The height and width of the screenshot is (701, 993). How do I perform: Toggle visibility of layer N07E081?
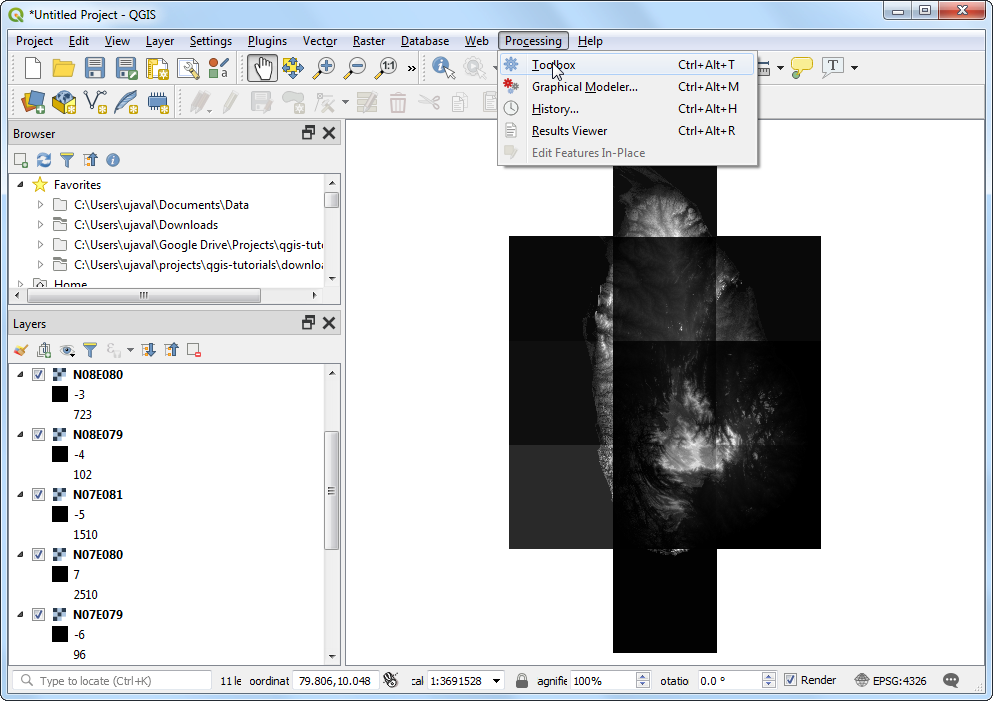pyautogui.click(x=39, y=495)
